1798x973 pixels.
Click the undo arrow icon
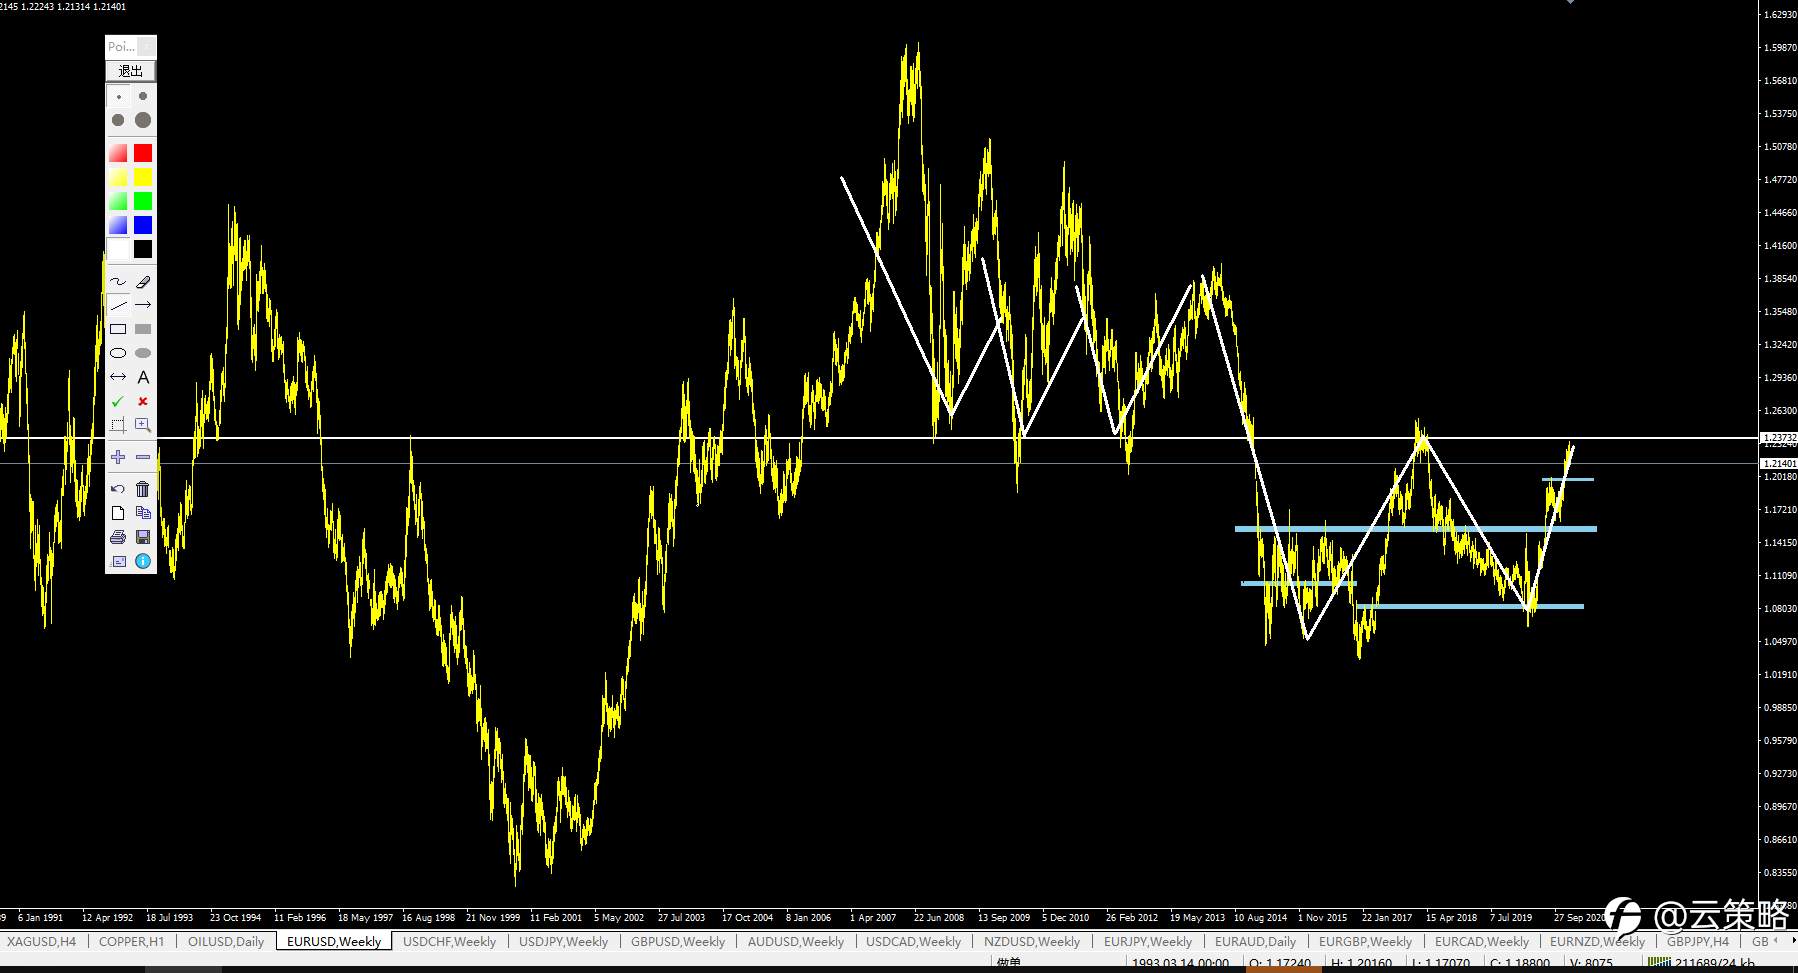tap(118, 489)
